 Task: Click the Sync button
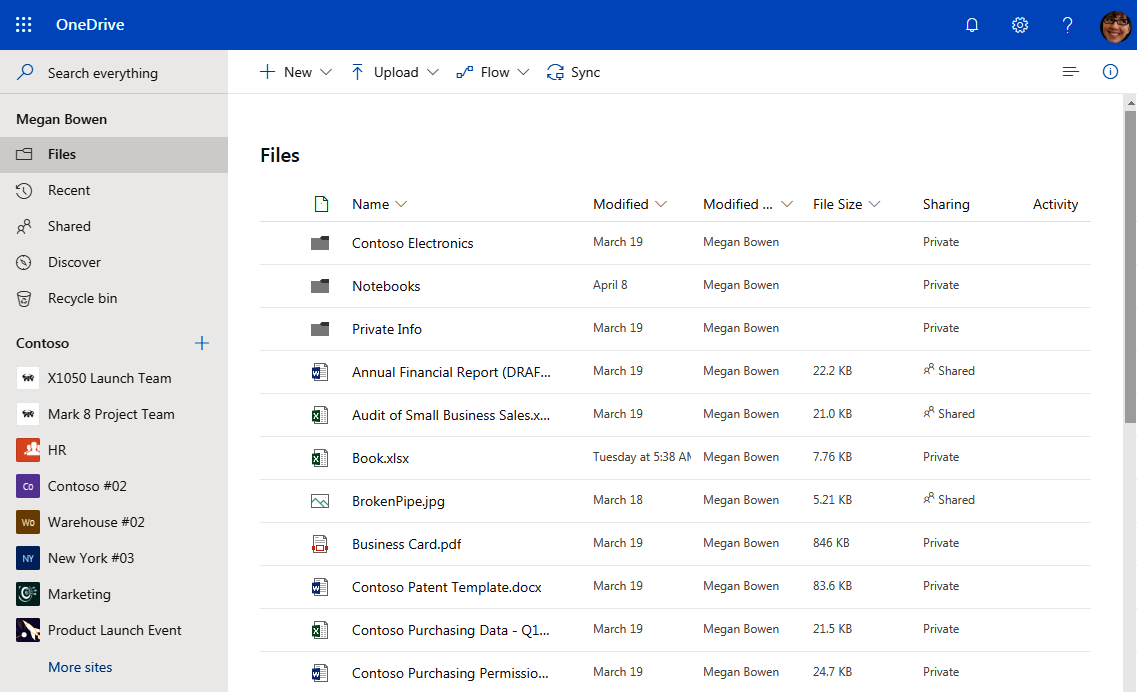[574, 72]
